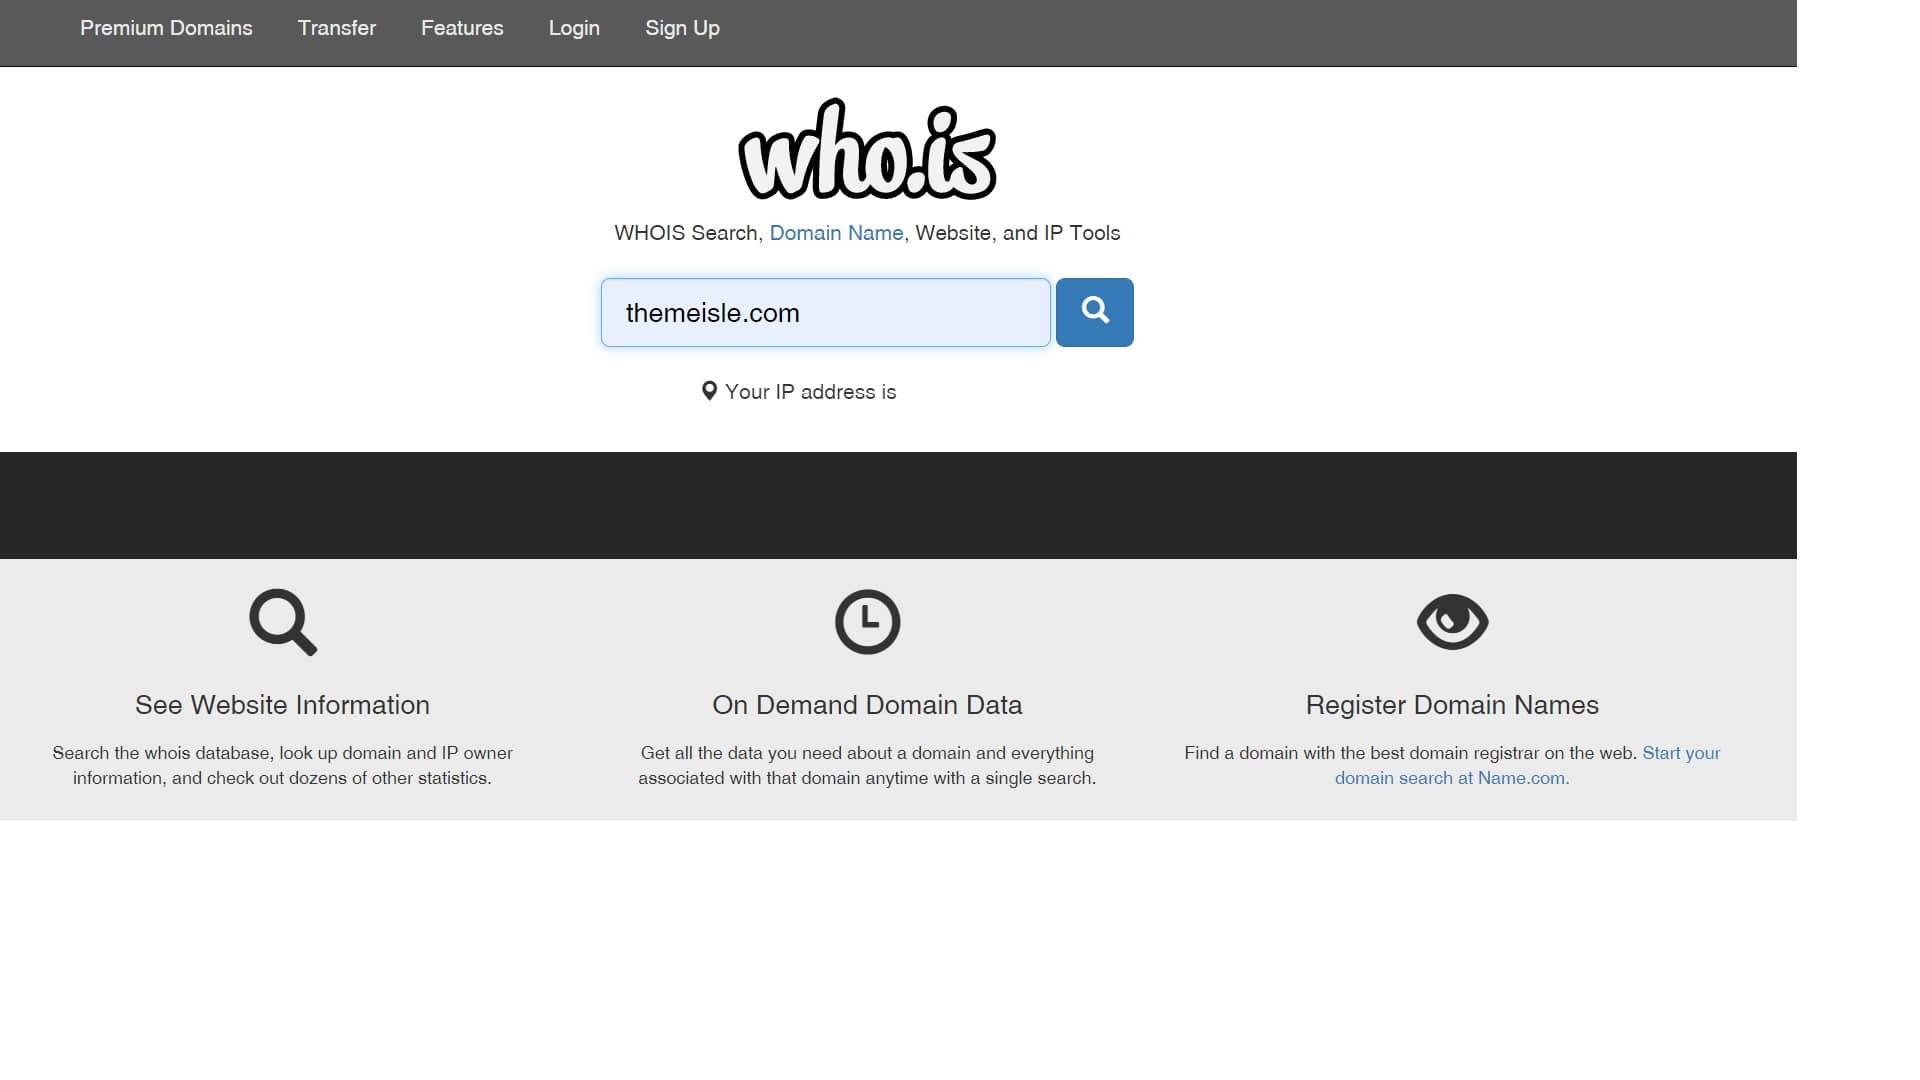Toggle the See Website Information search icon
The width and height of the screenshot is (1920, 1080).
pyautogui.click(x=282, y=621)
